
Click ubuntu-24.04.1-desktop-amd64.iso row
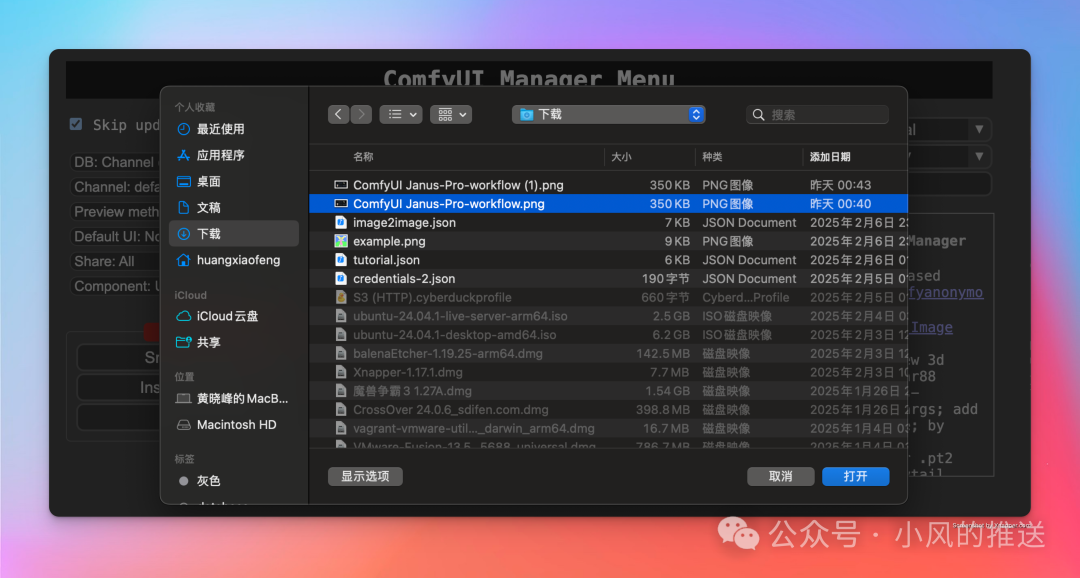coord(608,334)
